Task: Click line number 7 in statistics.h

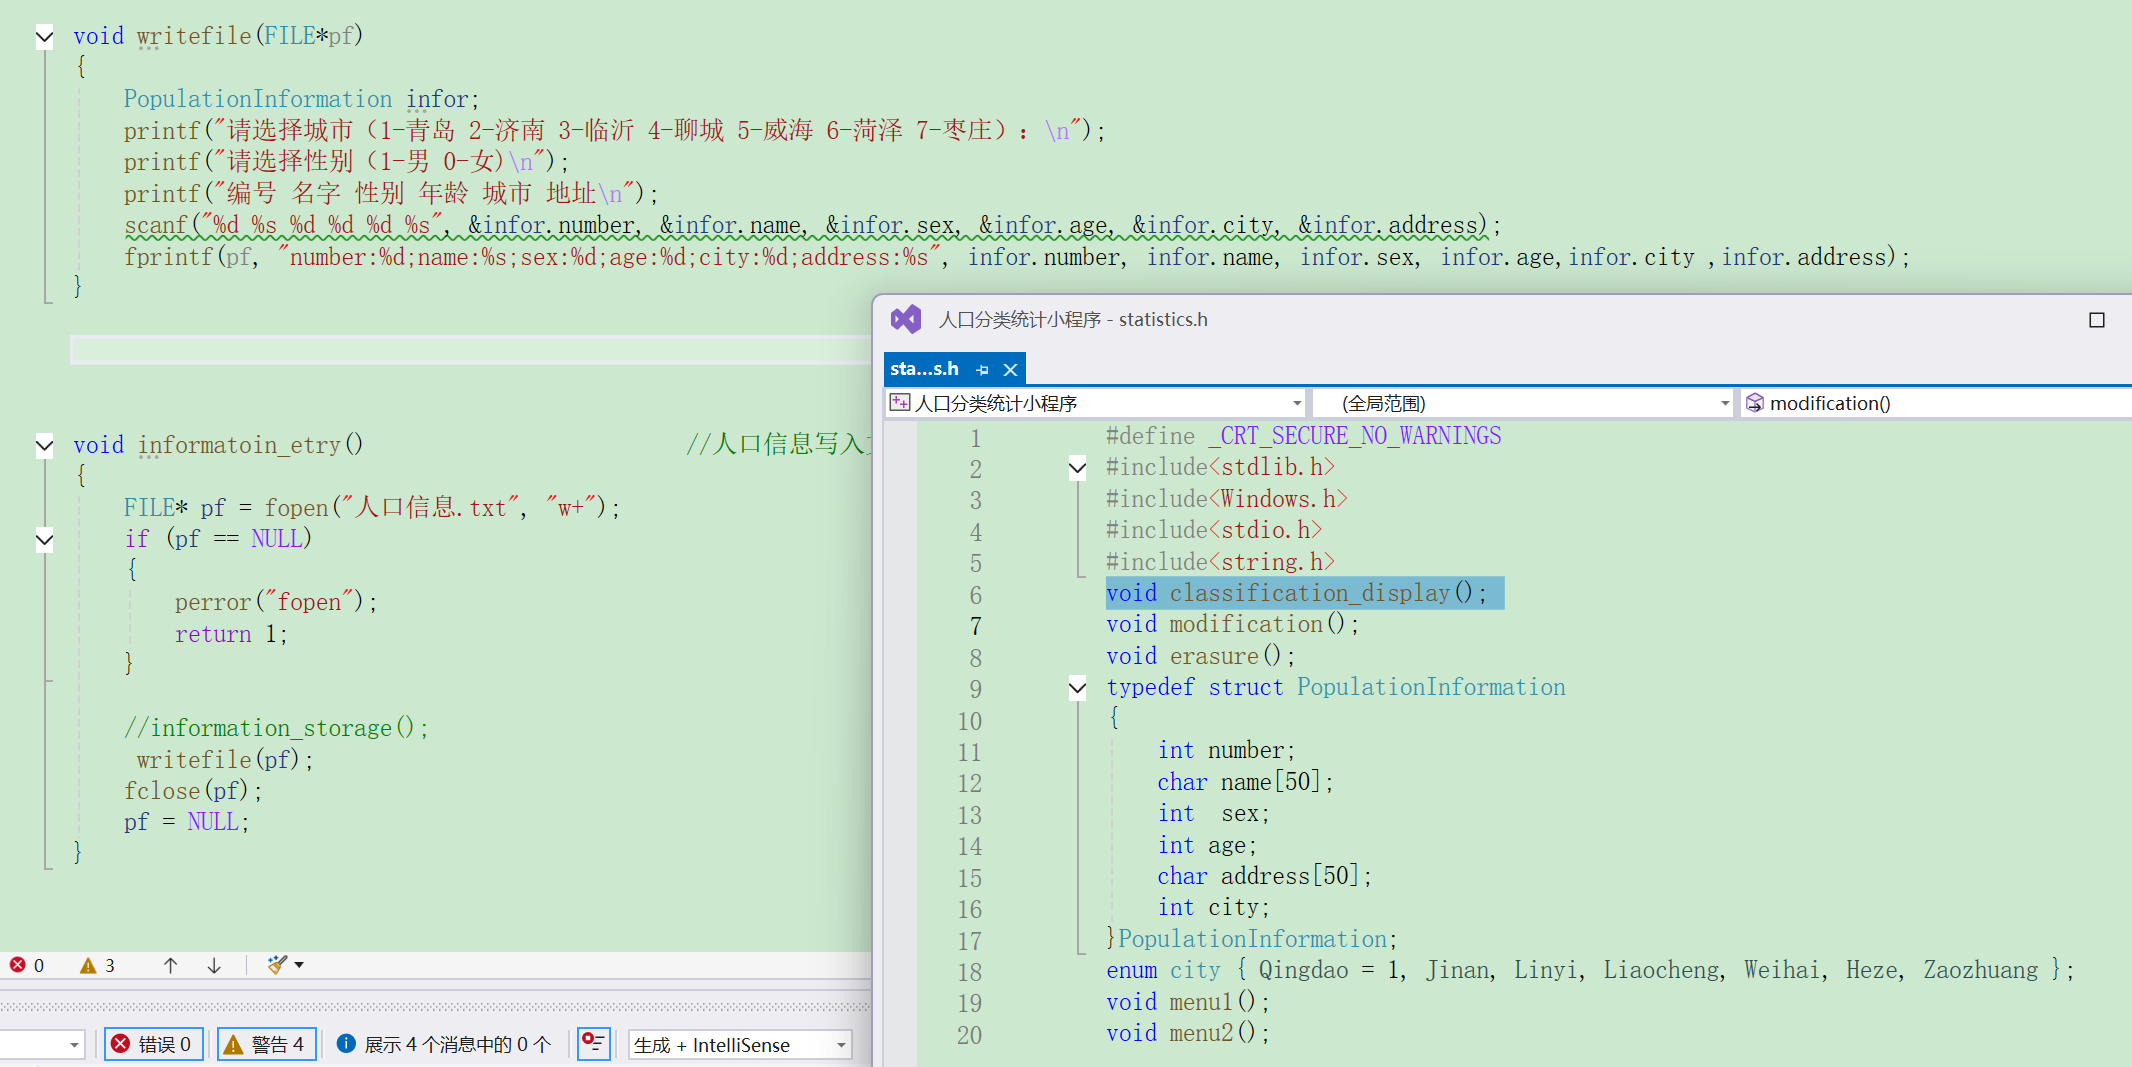Action: pos(975,627)
